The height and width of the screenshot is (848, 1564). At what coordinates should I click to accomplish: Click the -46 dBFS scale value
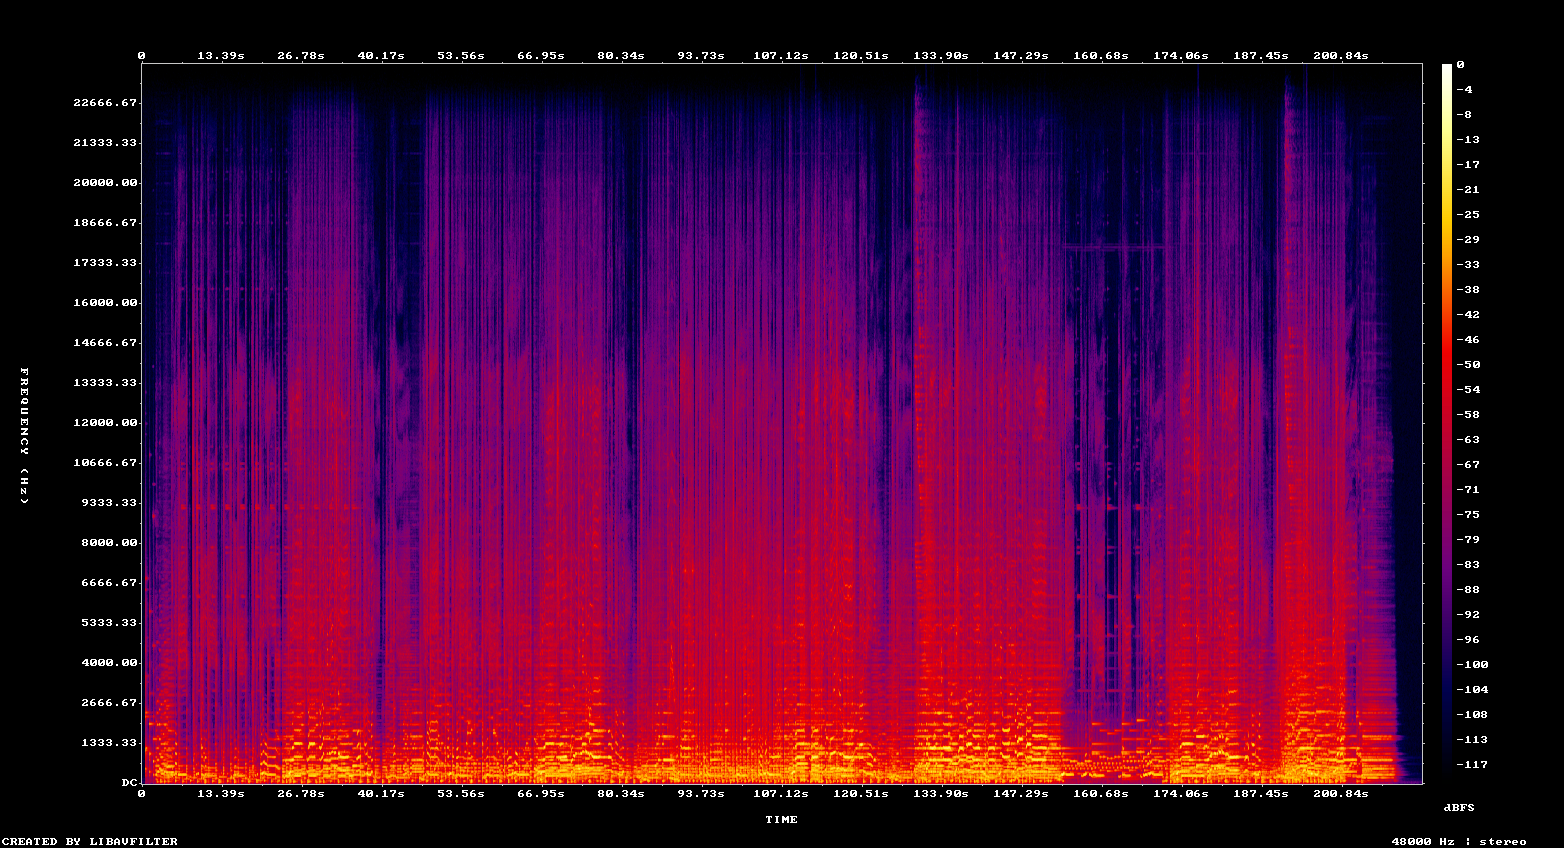(x=1468, y=340)
